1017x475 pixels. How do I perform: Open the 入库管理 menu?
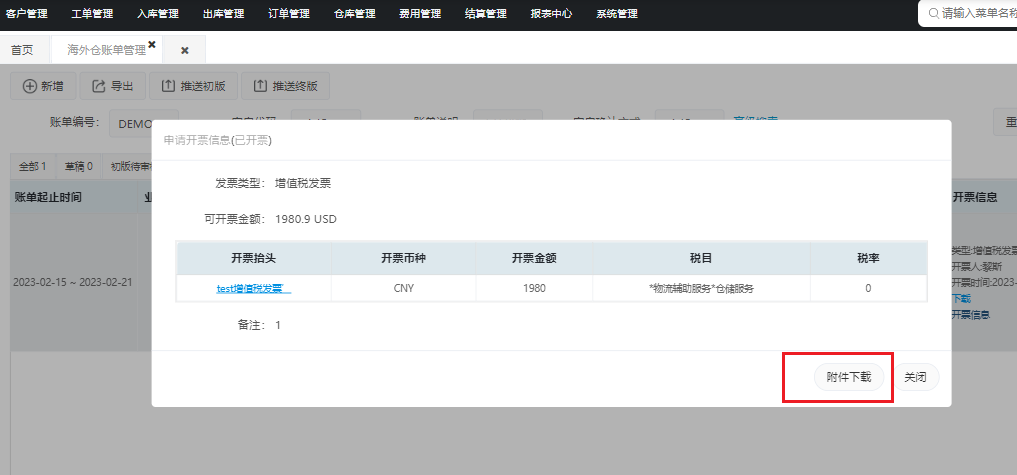[158, 14]
